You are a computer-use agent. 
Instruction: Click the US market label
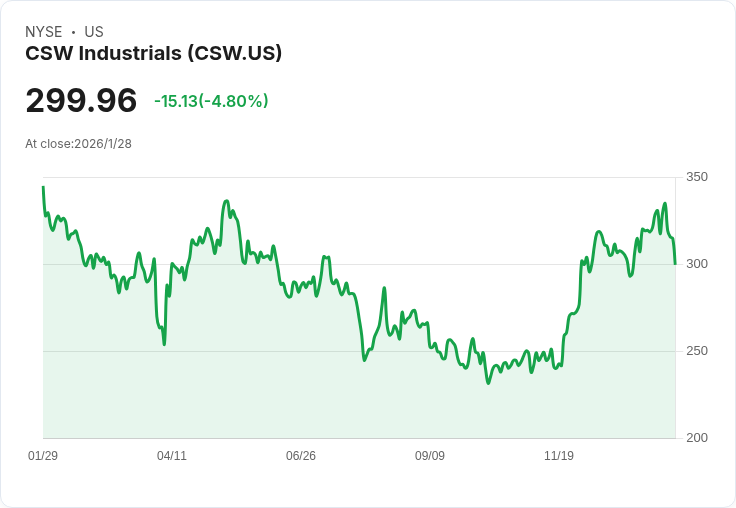point(94,32)
